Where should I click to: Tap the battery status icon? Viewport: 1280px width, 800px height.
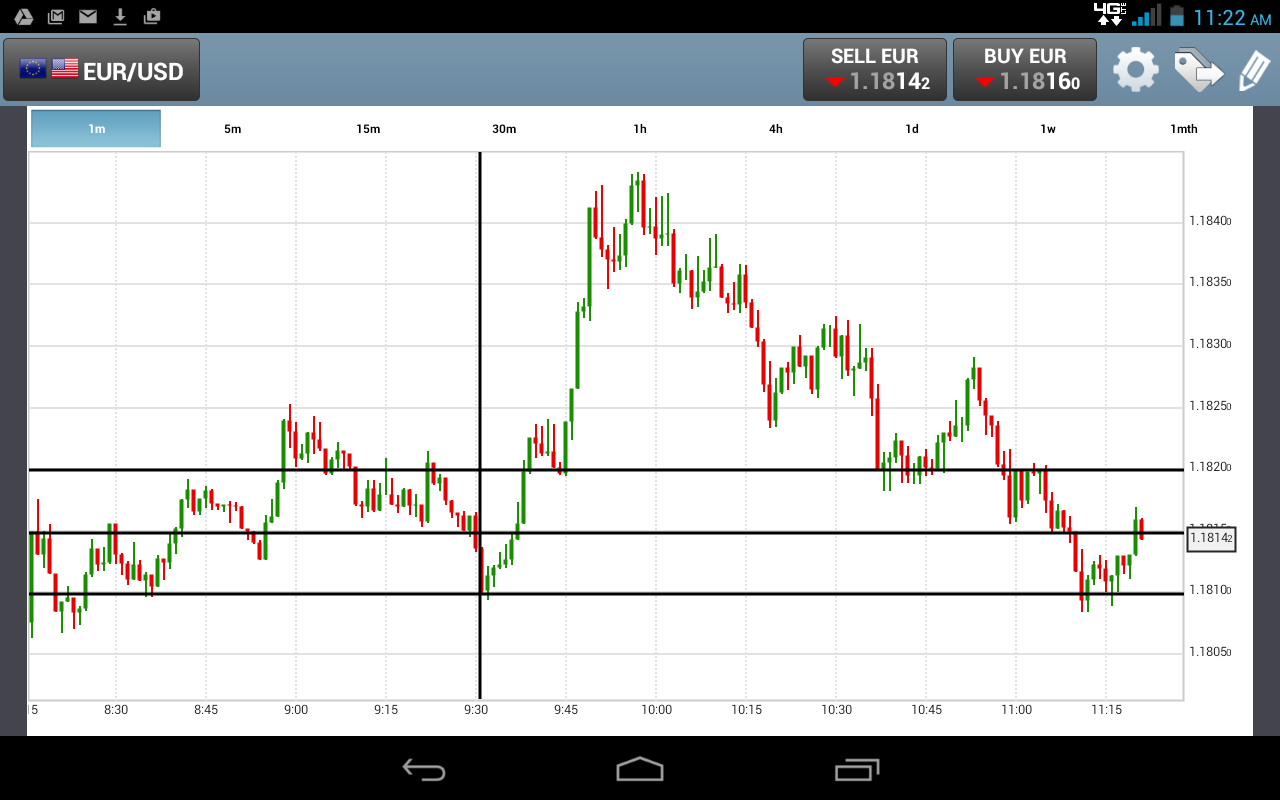click(1177, 15)
